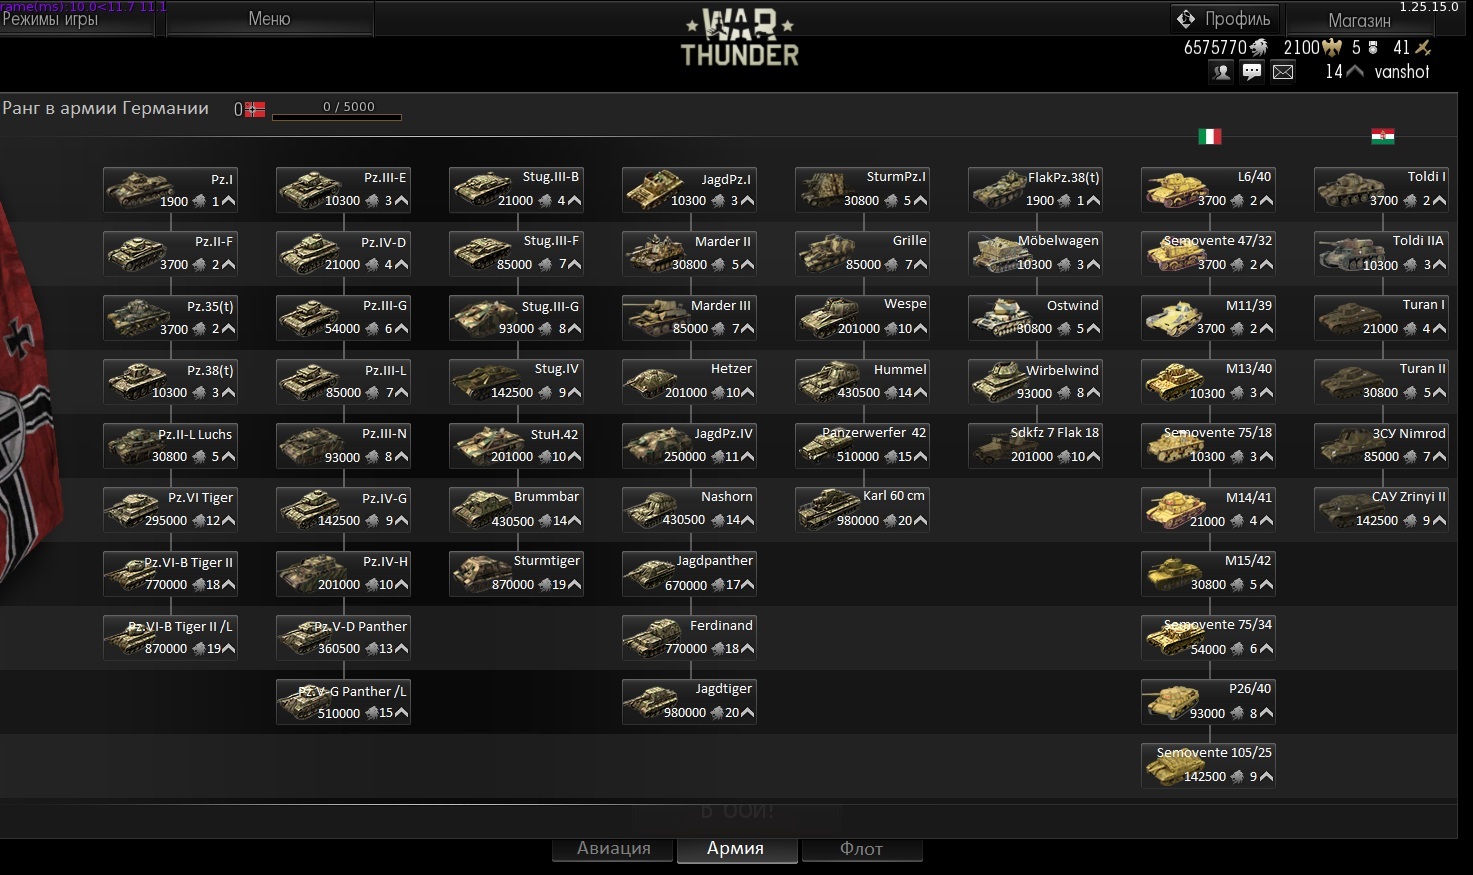Viewport: 1473px width, 875px height.
Task: Select the Grille artillery
Action: 862,254
